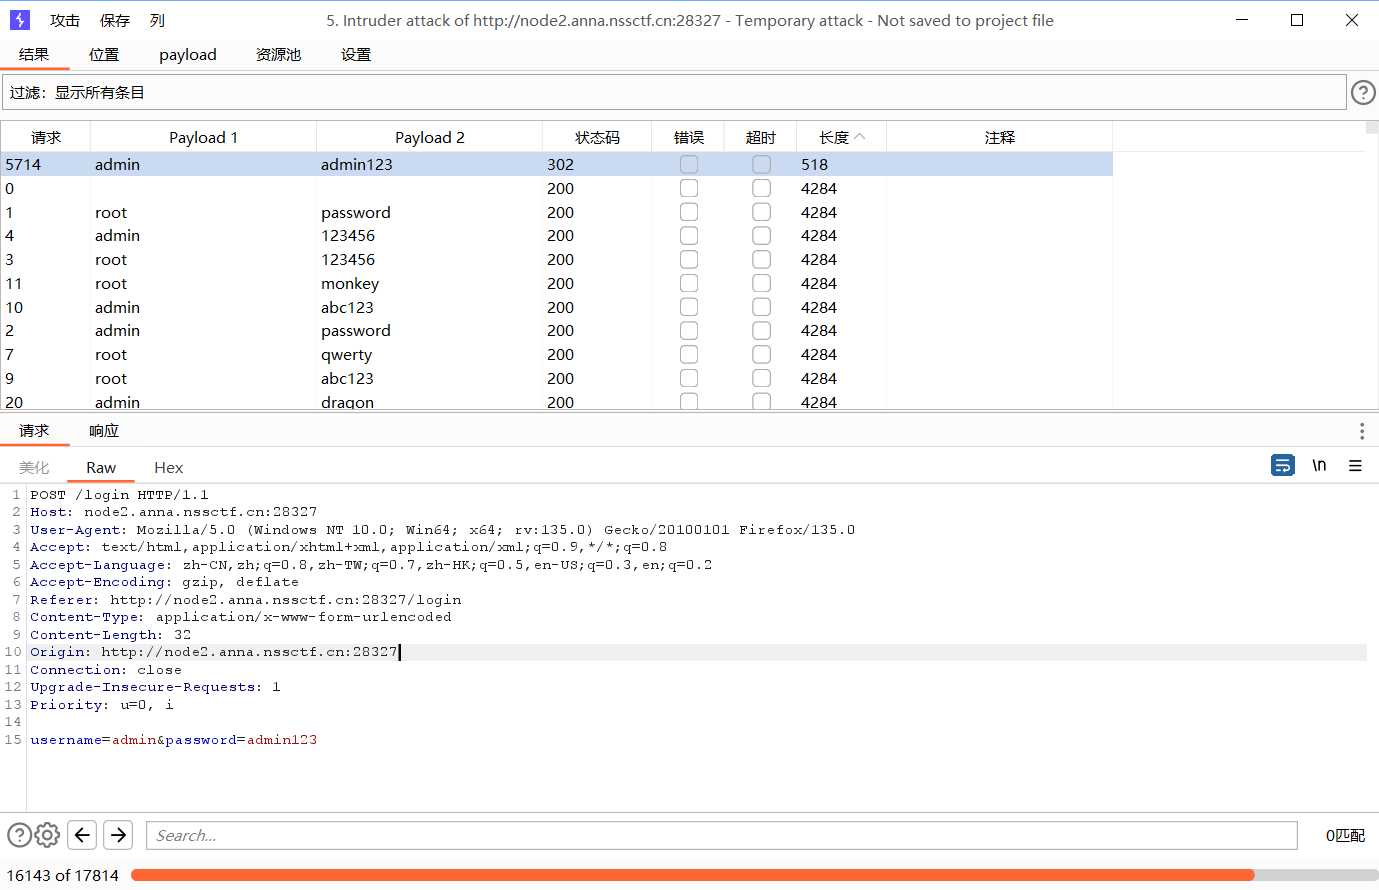
Task: Toggle 超时 checkbox in root password row
Action: tap(762, 212)
